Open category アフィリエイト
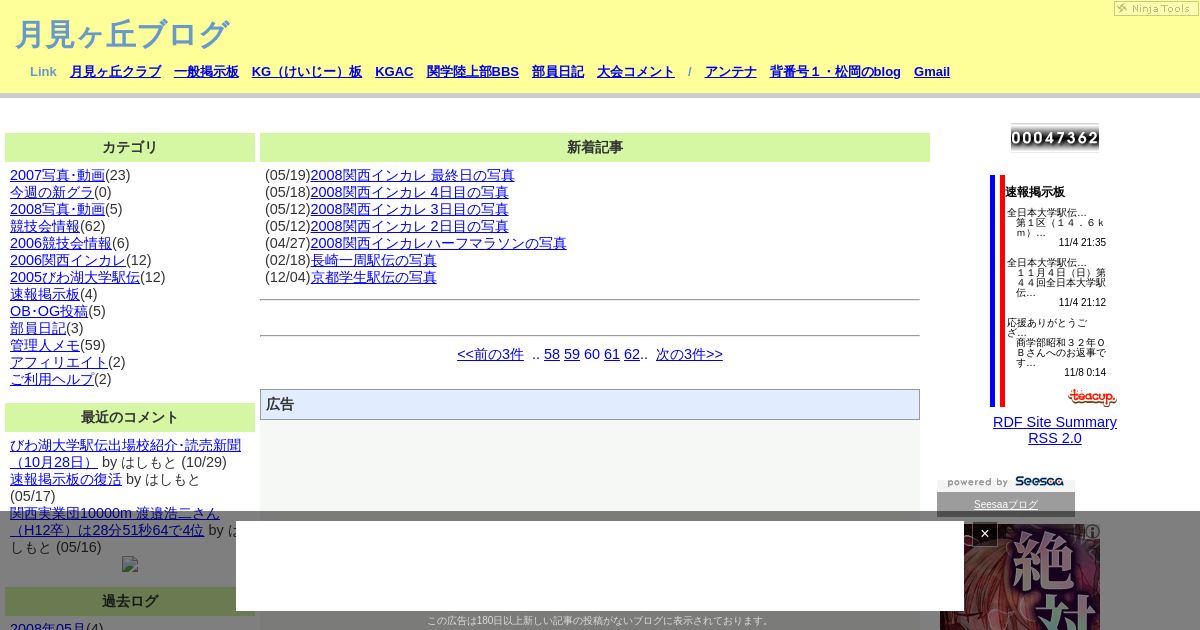Screen dimensions: 1200x630 coord(59,362)
